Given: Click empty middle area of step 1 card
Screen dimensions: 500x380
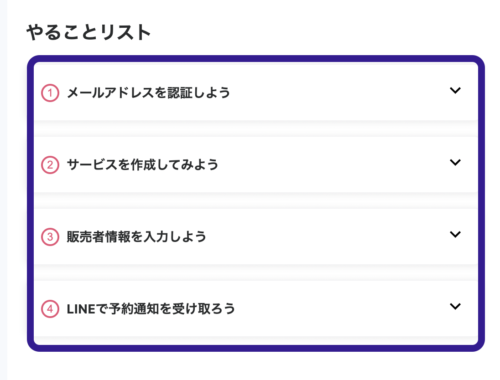Looking at the screenshot, I should click(x=333, y=93).
